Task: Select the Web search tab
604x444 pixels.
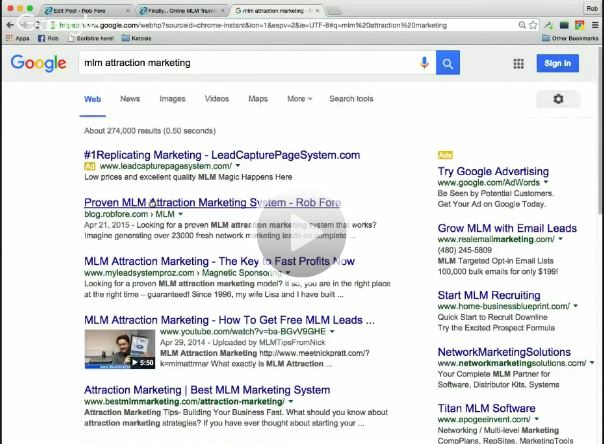Action: (92, 99)
